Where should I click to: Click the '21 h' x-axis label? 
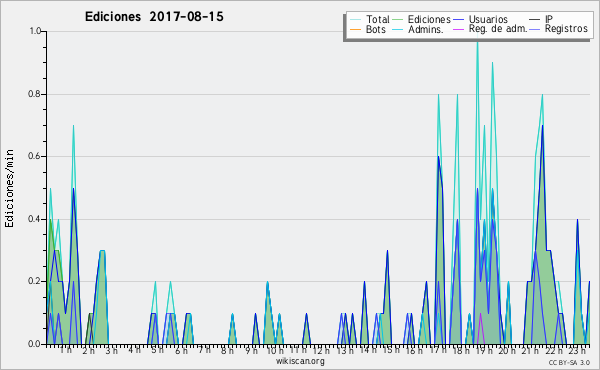click(x=530, y=351)
